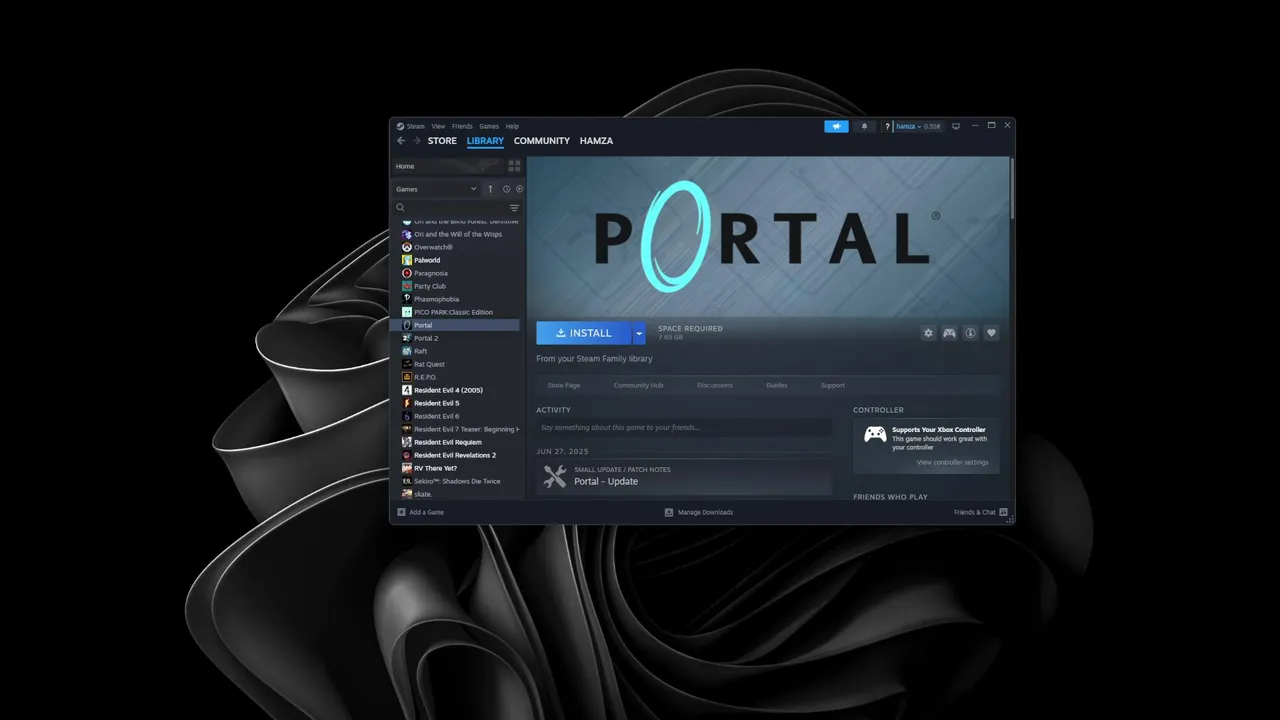Select Paragnosia in game list
Image resolution: width=1280 pixels, height=720 pixels.
click(430, 273)
